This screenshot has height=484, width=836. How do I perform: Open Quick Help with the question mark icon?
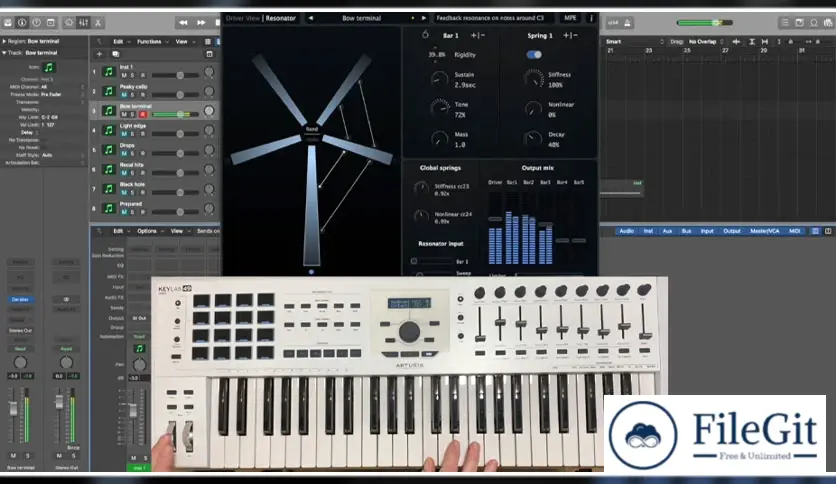[x=36, y=22]
